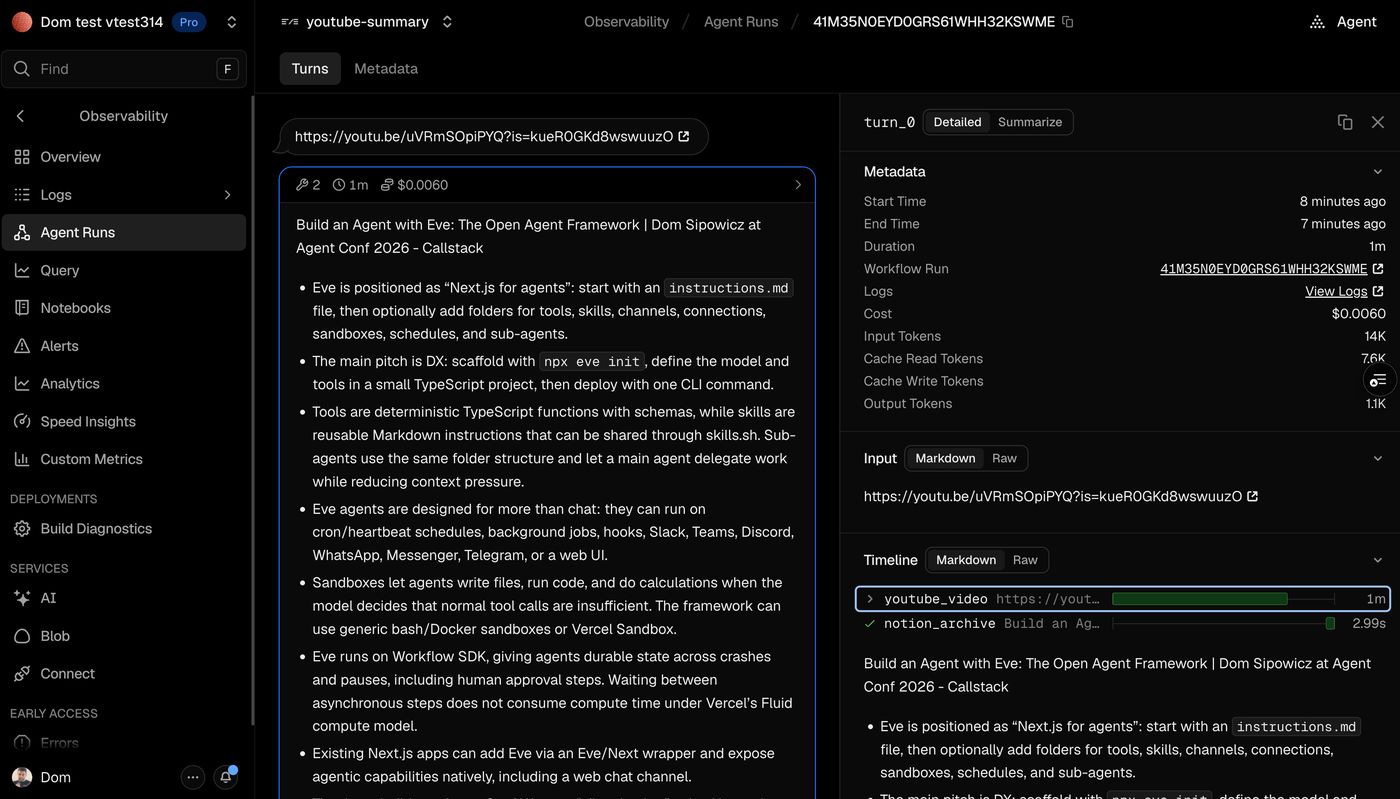Copy the run ID from the breadcrumb

point(1068,22)
